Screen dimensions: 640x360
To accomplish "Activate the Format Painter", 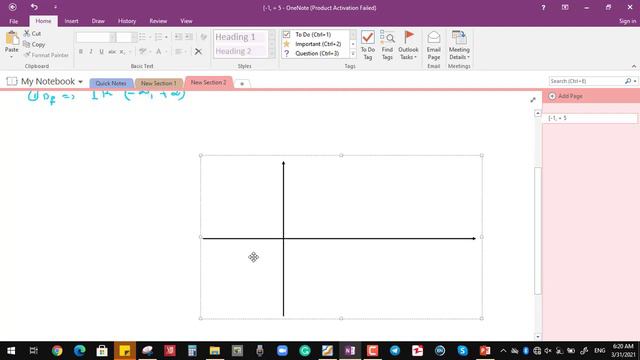I will tap(46, 55).
